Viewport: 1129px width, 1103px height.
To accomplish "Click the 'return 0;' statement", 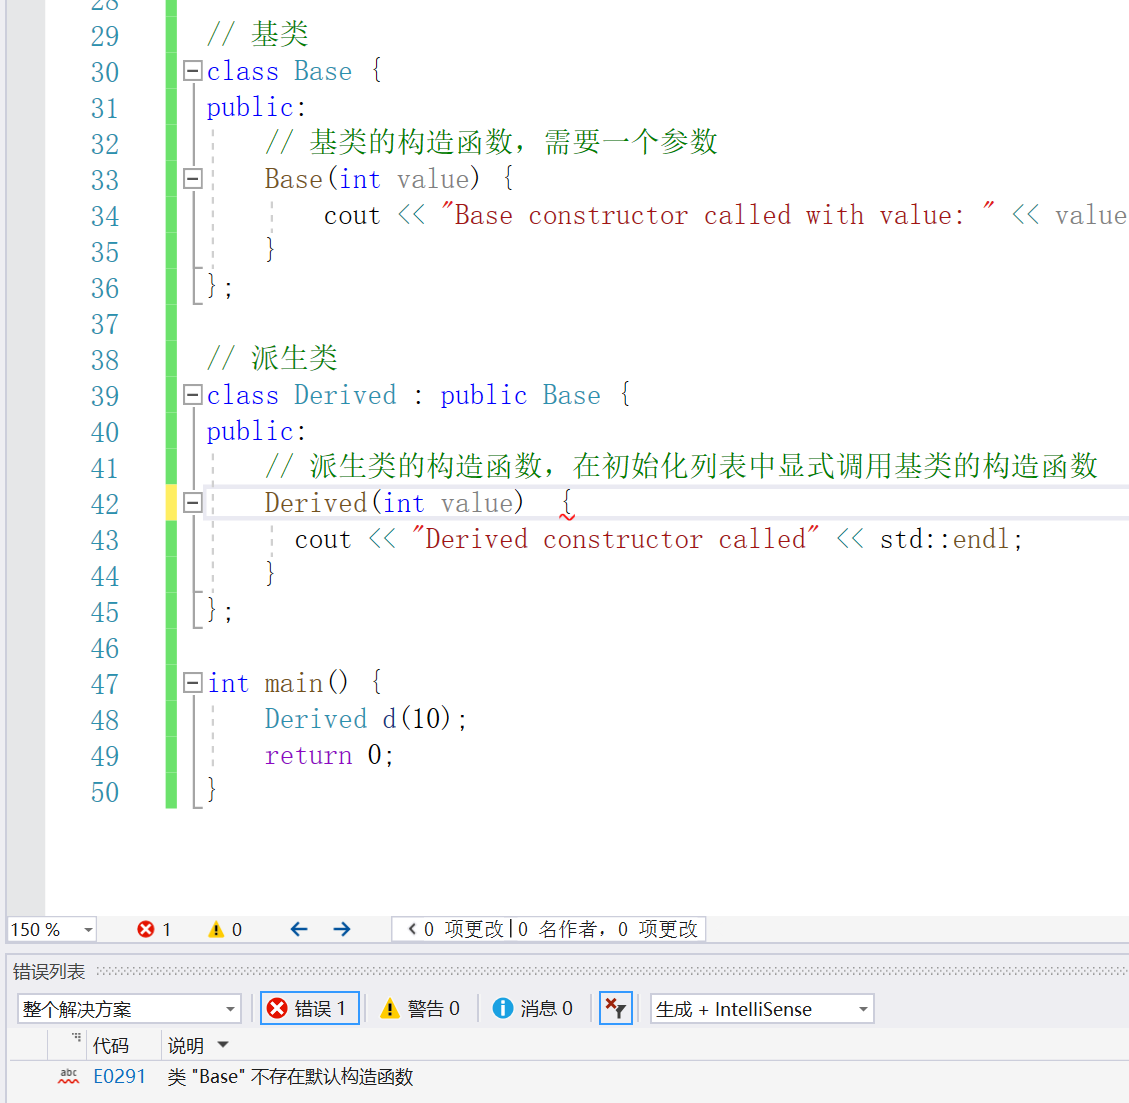I will coord(329,755).
